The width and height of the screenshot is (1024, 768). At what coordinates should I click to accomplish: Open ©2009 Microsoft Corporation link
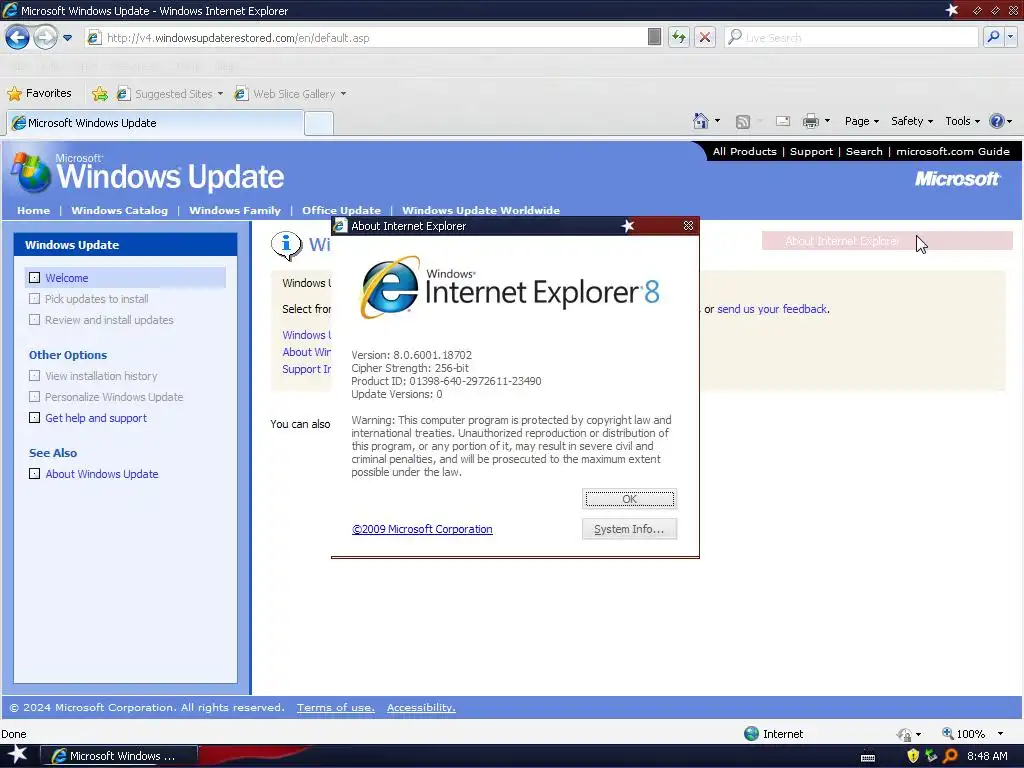[422, 529]
